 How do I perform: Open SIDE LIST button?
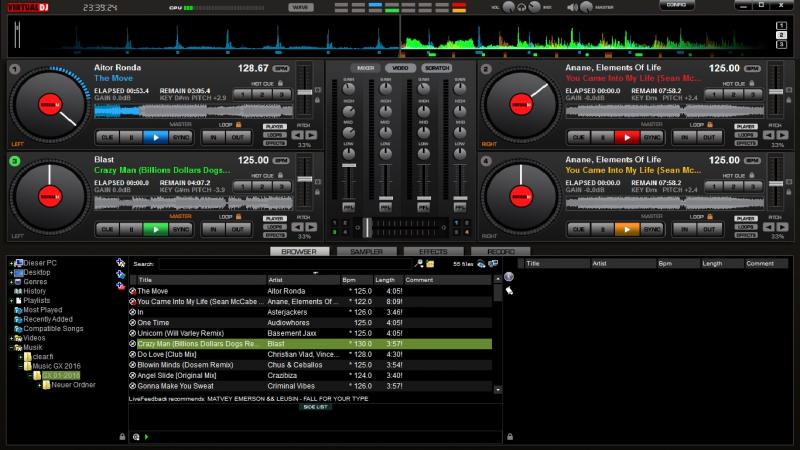click(x=315, y=407)
